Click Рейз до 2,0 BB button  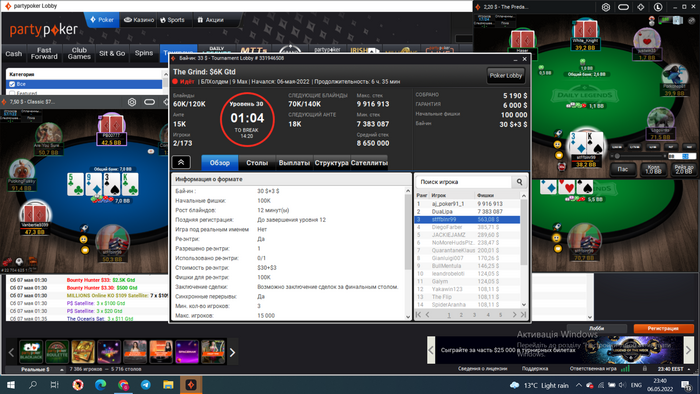(x=683, y=169)
